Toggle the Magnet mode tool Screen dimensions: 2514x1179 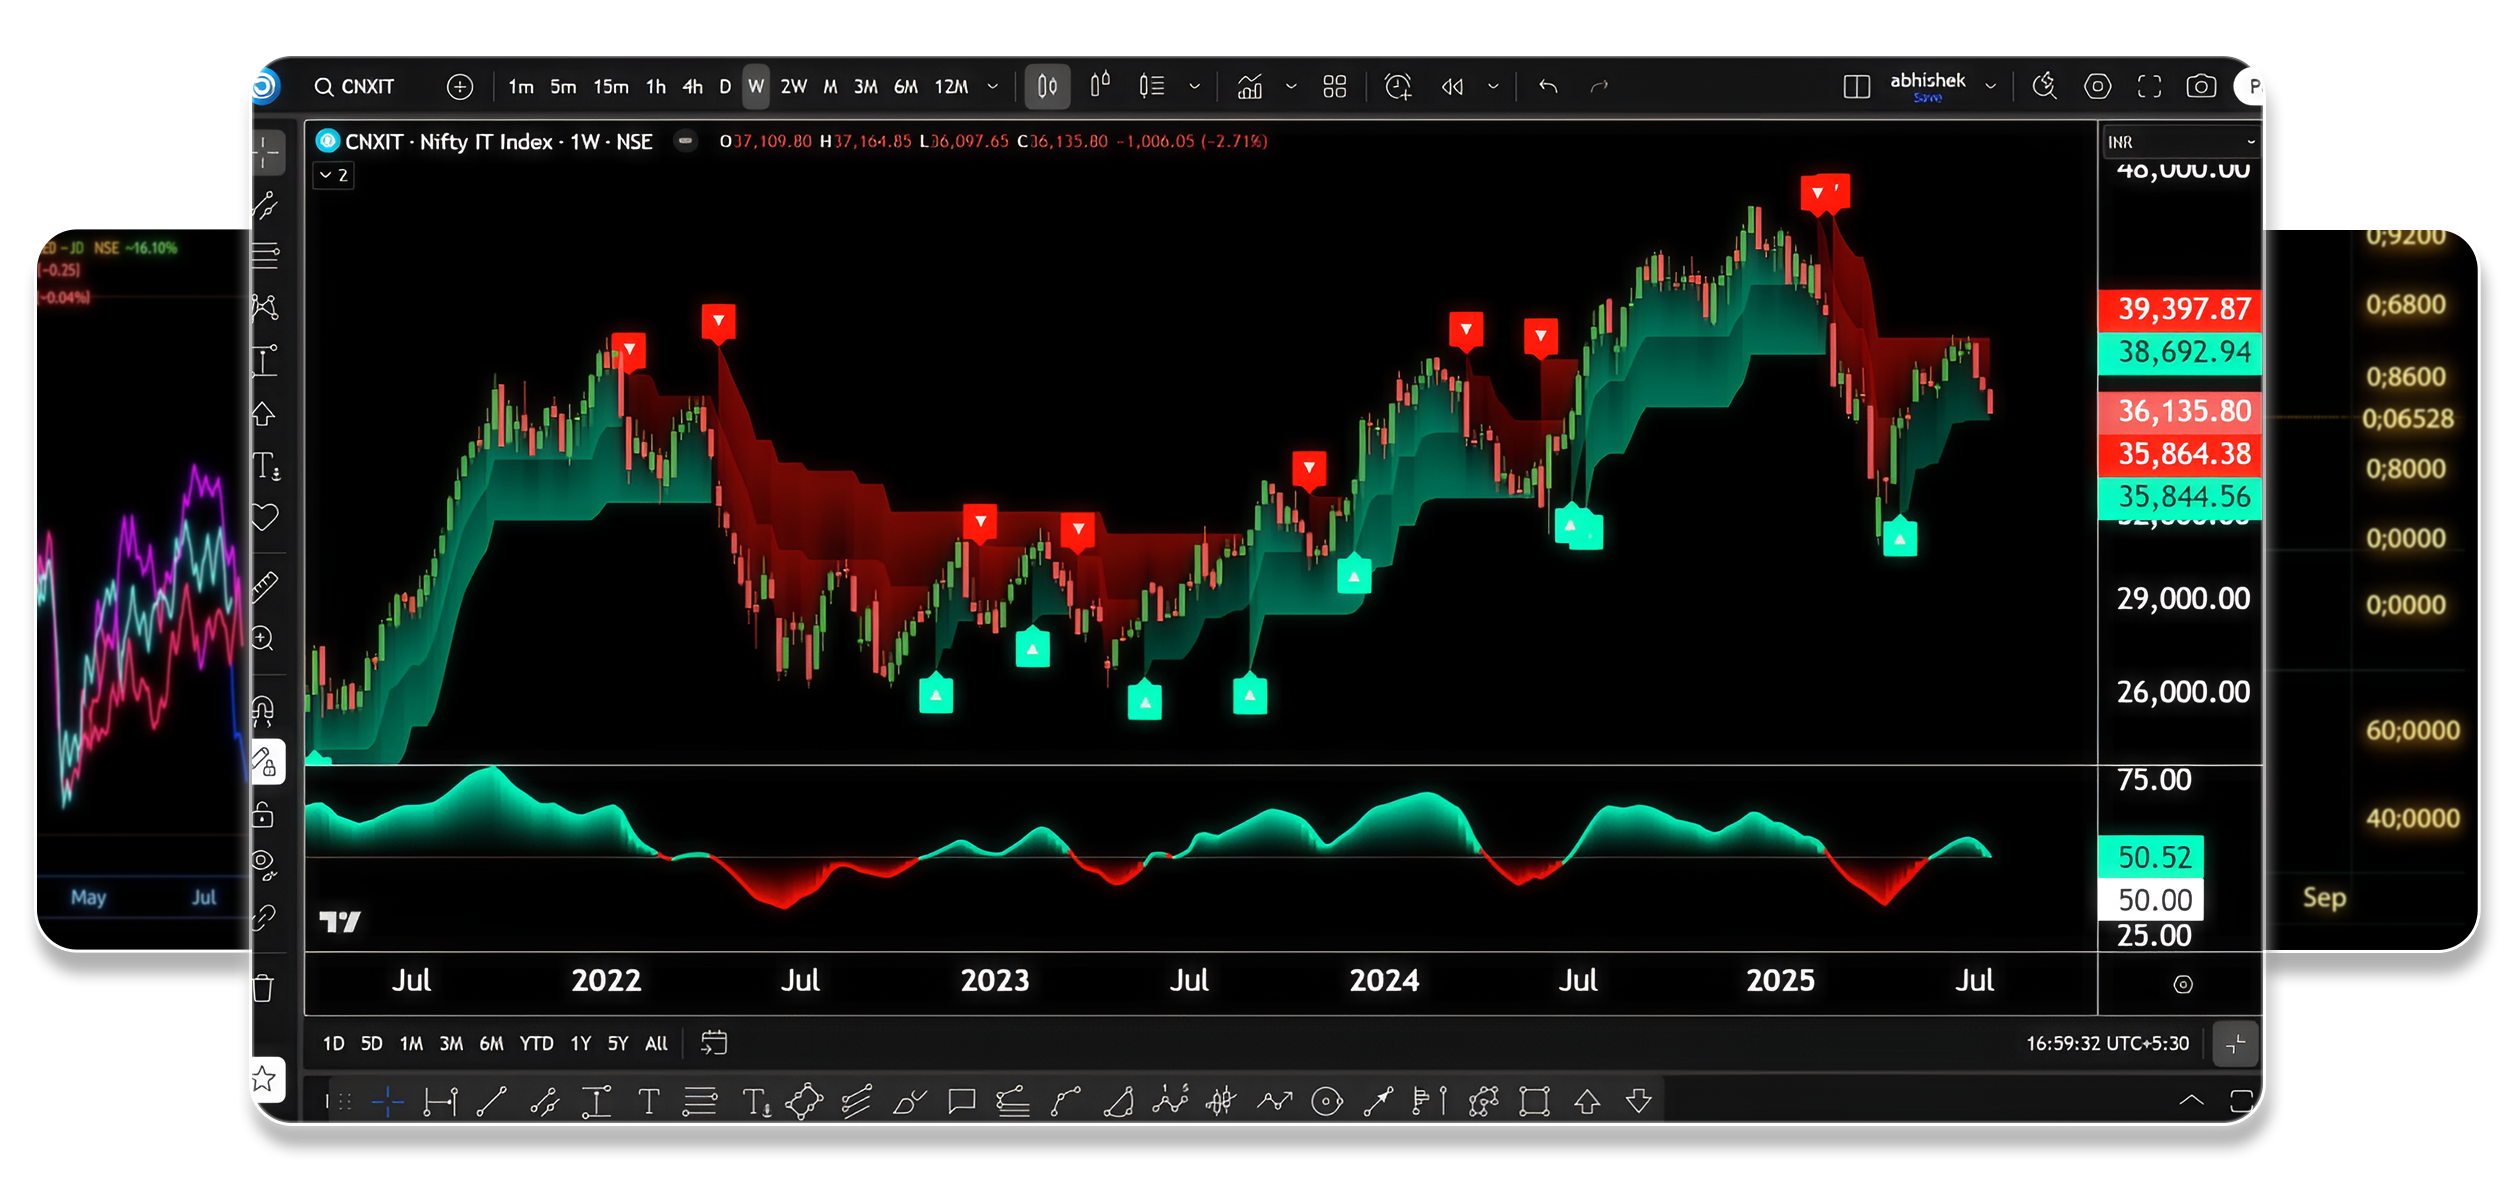263,711
